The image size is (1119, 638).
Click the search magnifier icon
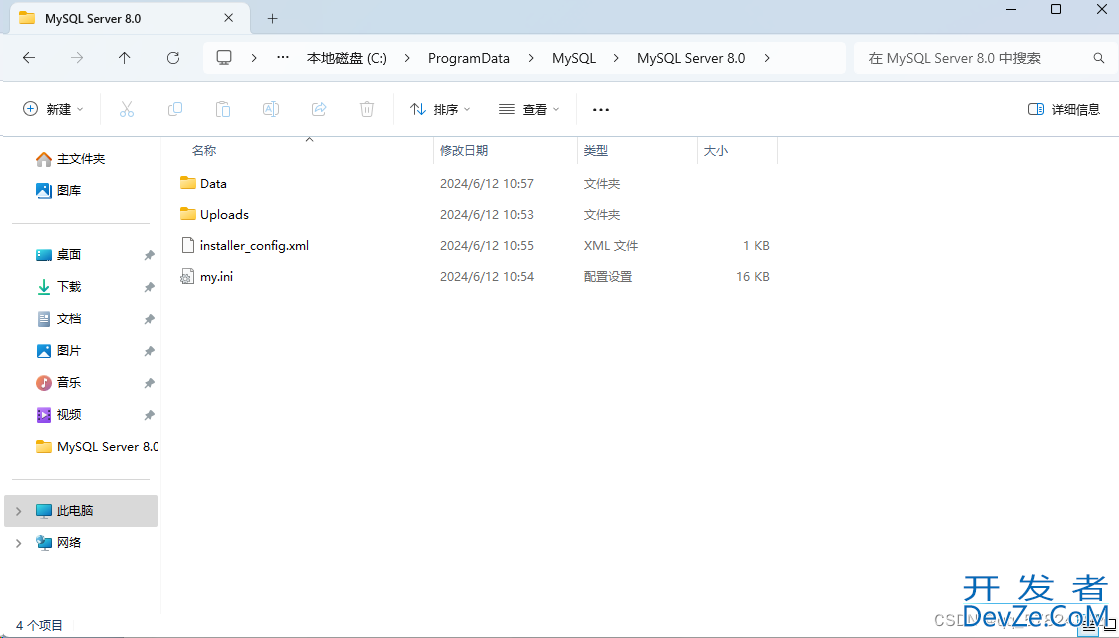[x=1099, y=58]
